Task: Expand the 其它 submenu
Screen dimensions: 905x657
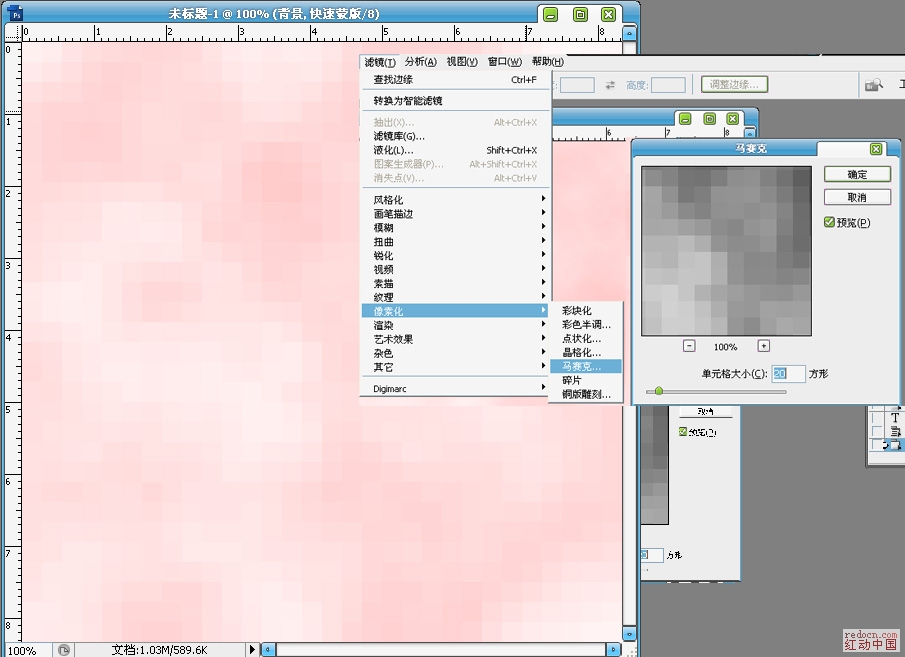Action: [x=455, y=367]
